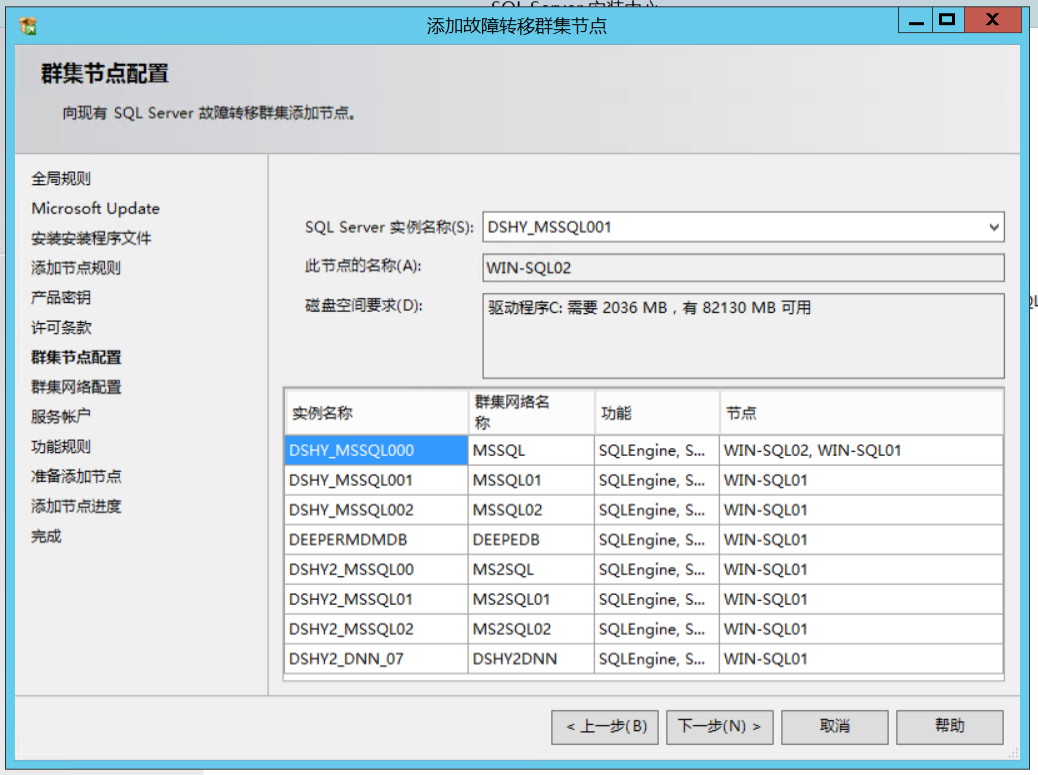Click the feature cell in DSHY2_DNN_07 row
The height and width of the screenshot is (775, 1038).
click(x=657, y=659)
